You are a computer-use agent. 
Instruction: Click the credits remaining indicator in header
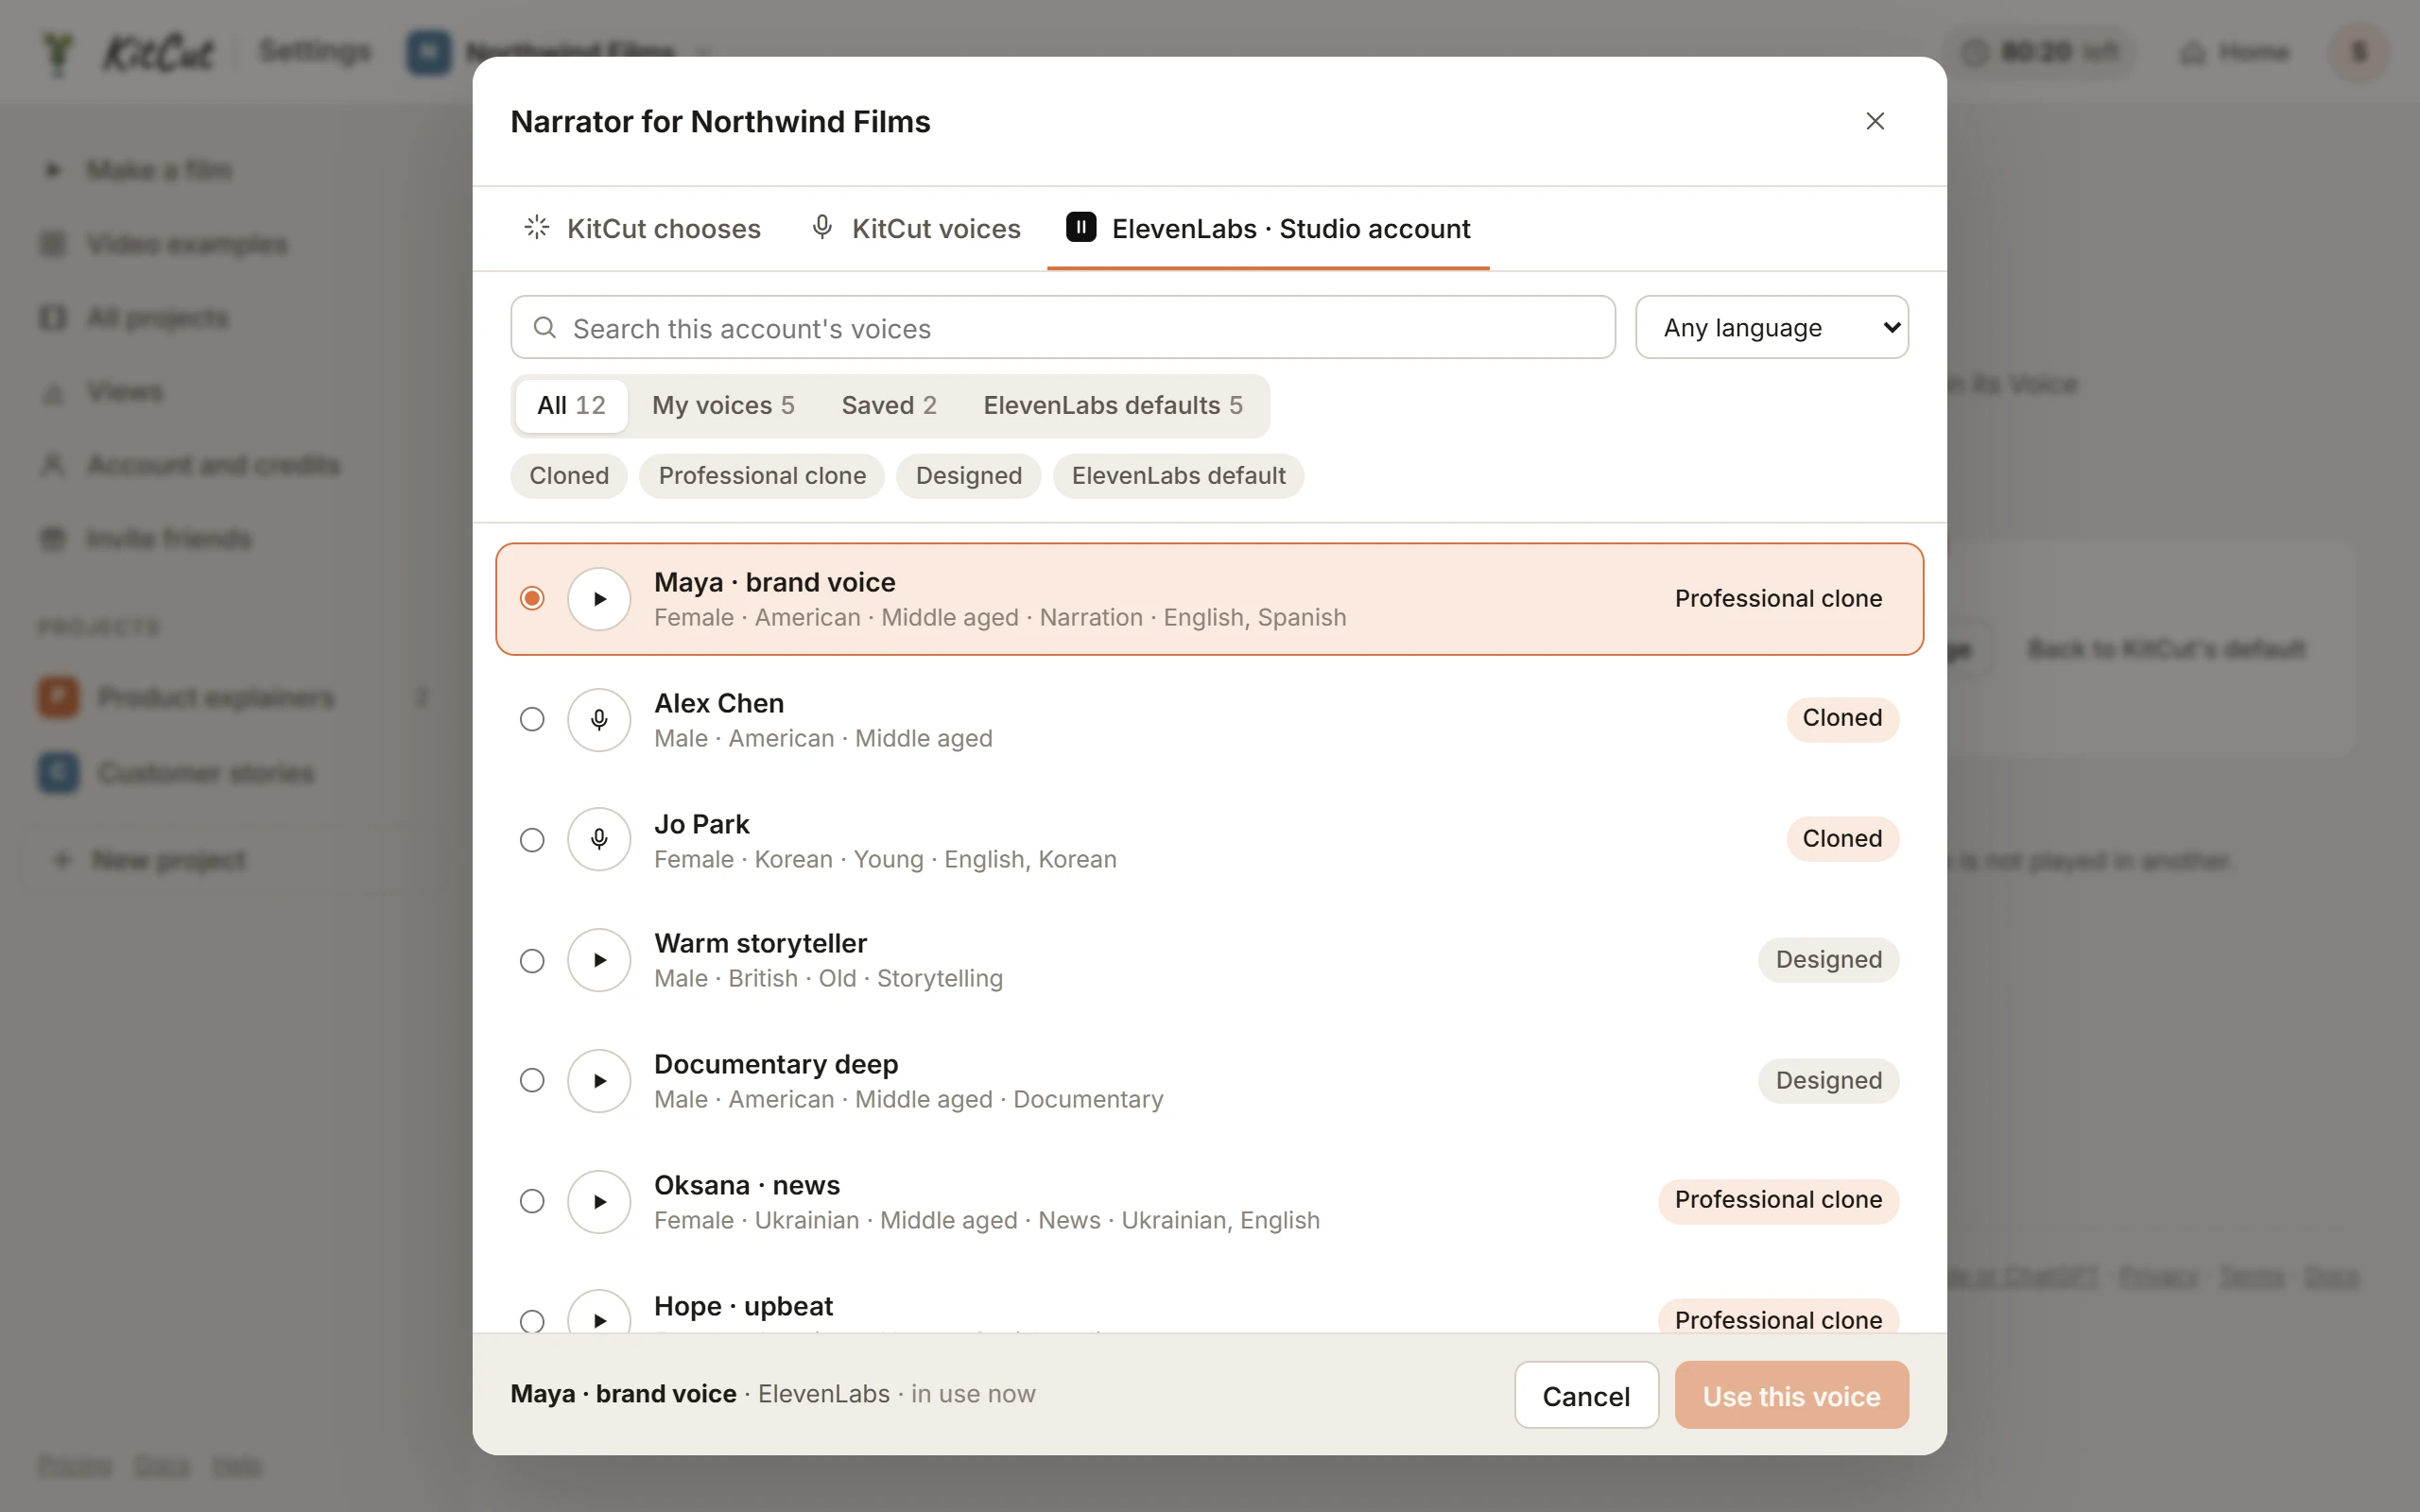(2040, 52)
